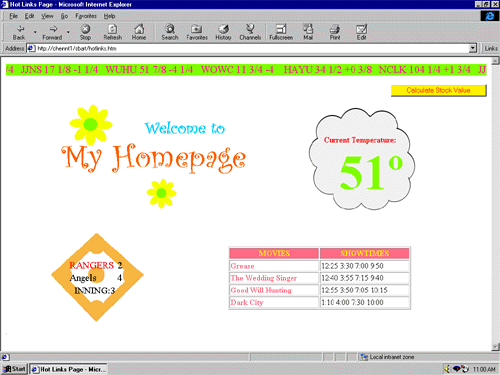Screen dimensions: 500x375
Task: Expand the Back button history arrow
Action: click(35, 32)
